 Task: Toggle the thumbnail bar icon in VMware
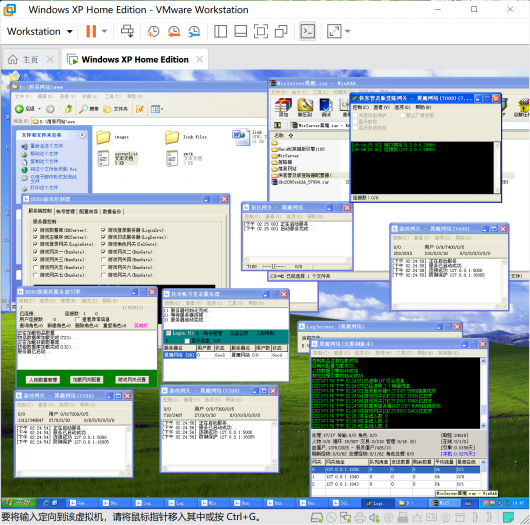pos(240,31)
